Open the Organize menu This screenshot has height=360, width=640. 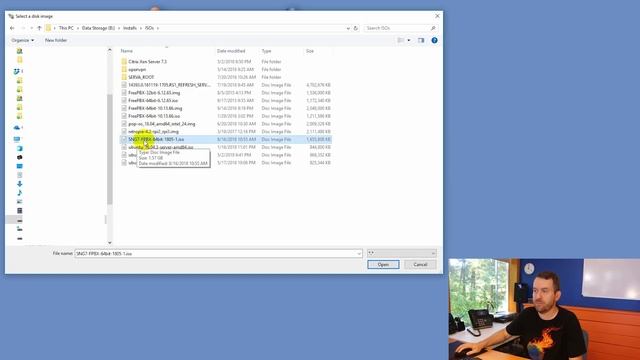coord(22,40)
